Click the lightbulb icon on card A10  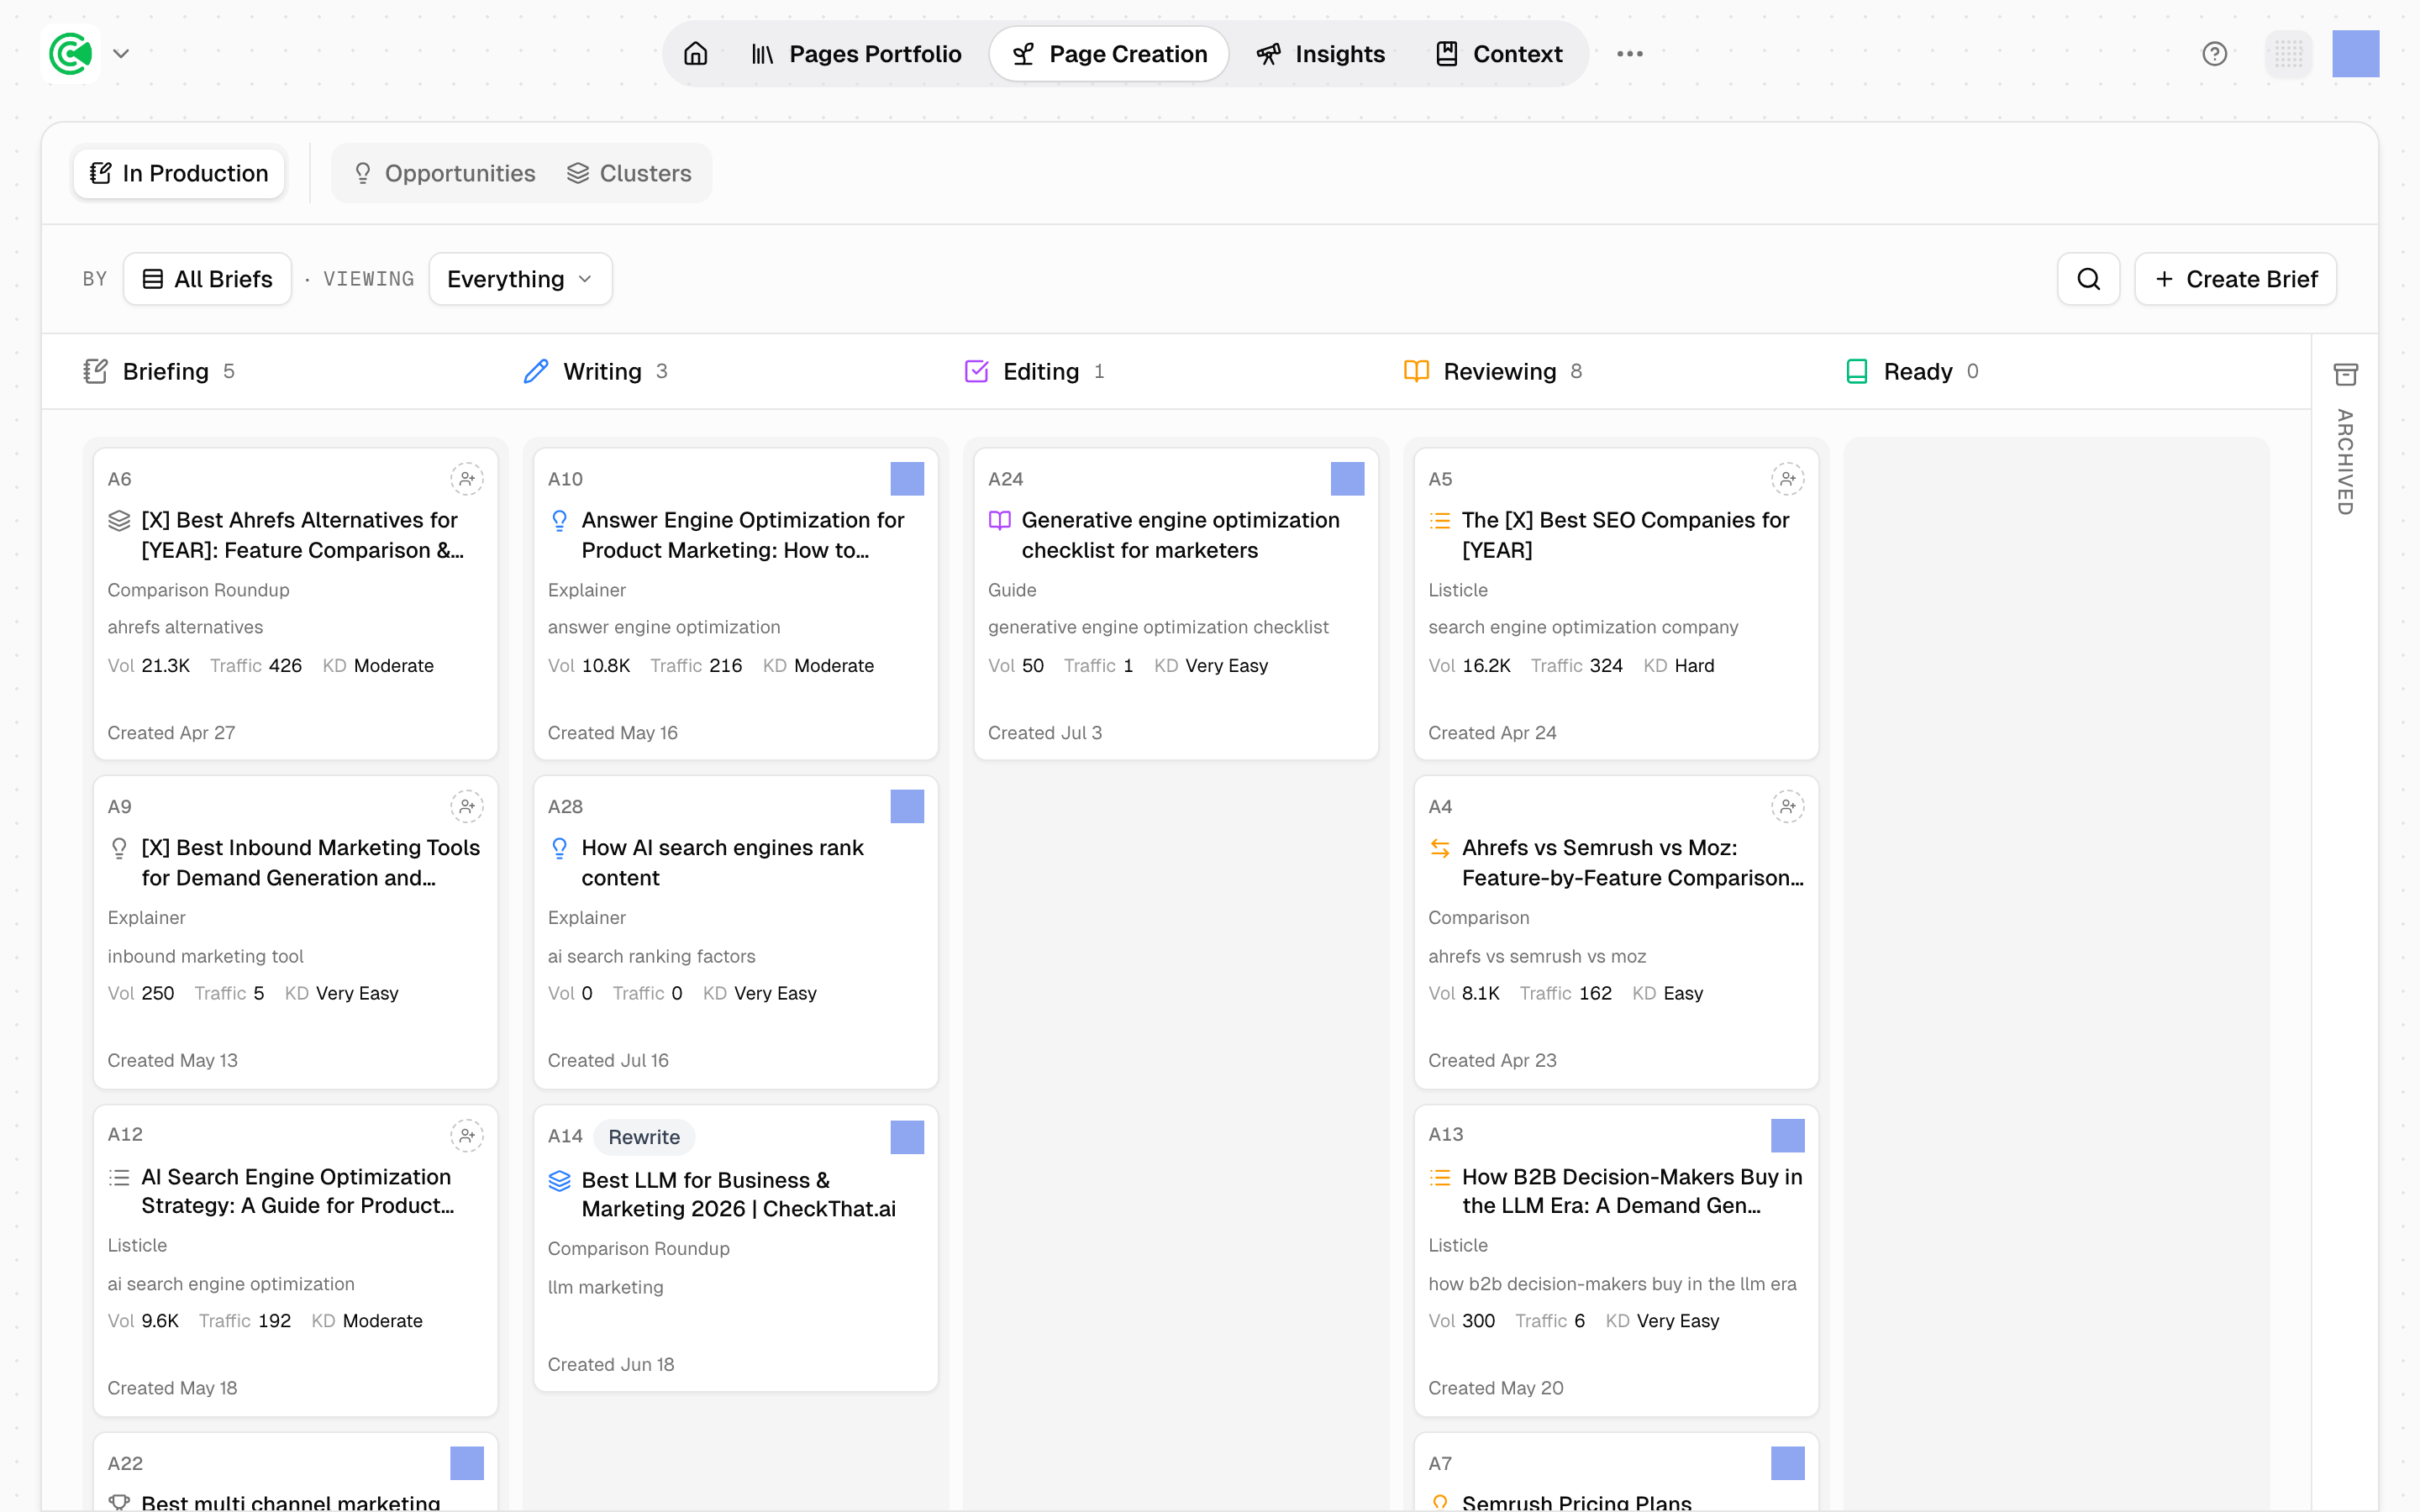point(560,521)
